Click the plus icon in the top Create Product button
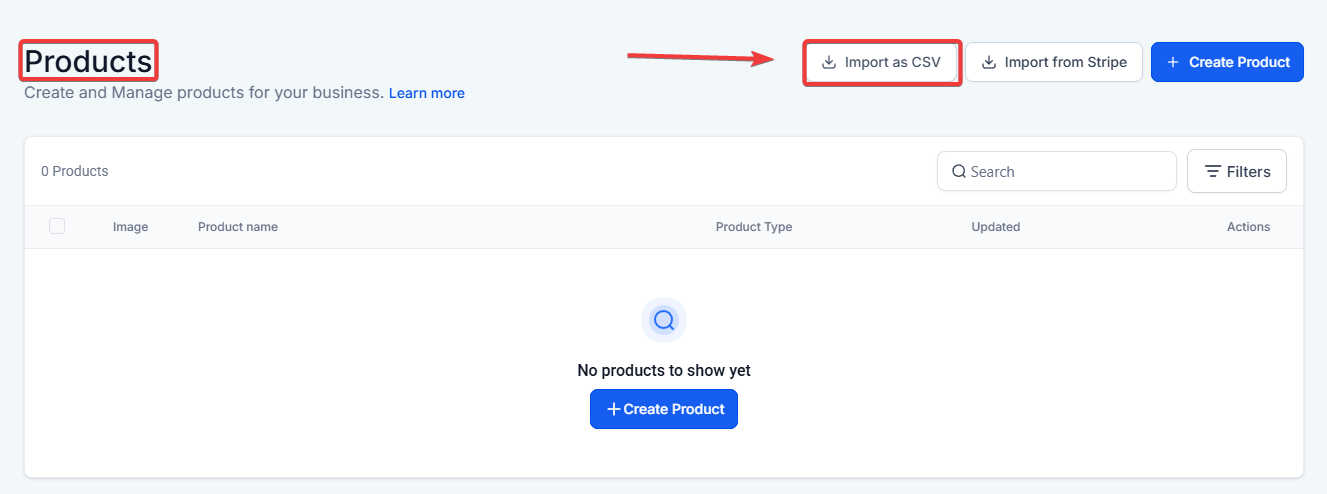Viewport: 1327px width, 494px height. 1173,62
